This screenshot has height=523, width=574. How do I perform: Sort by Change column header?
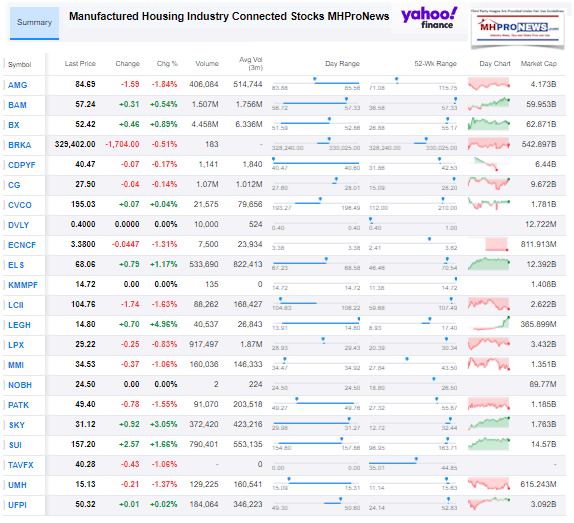click(127, 64)
